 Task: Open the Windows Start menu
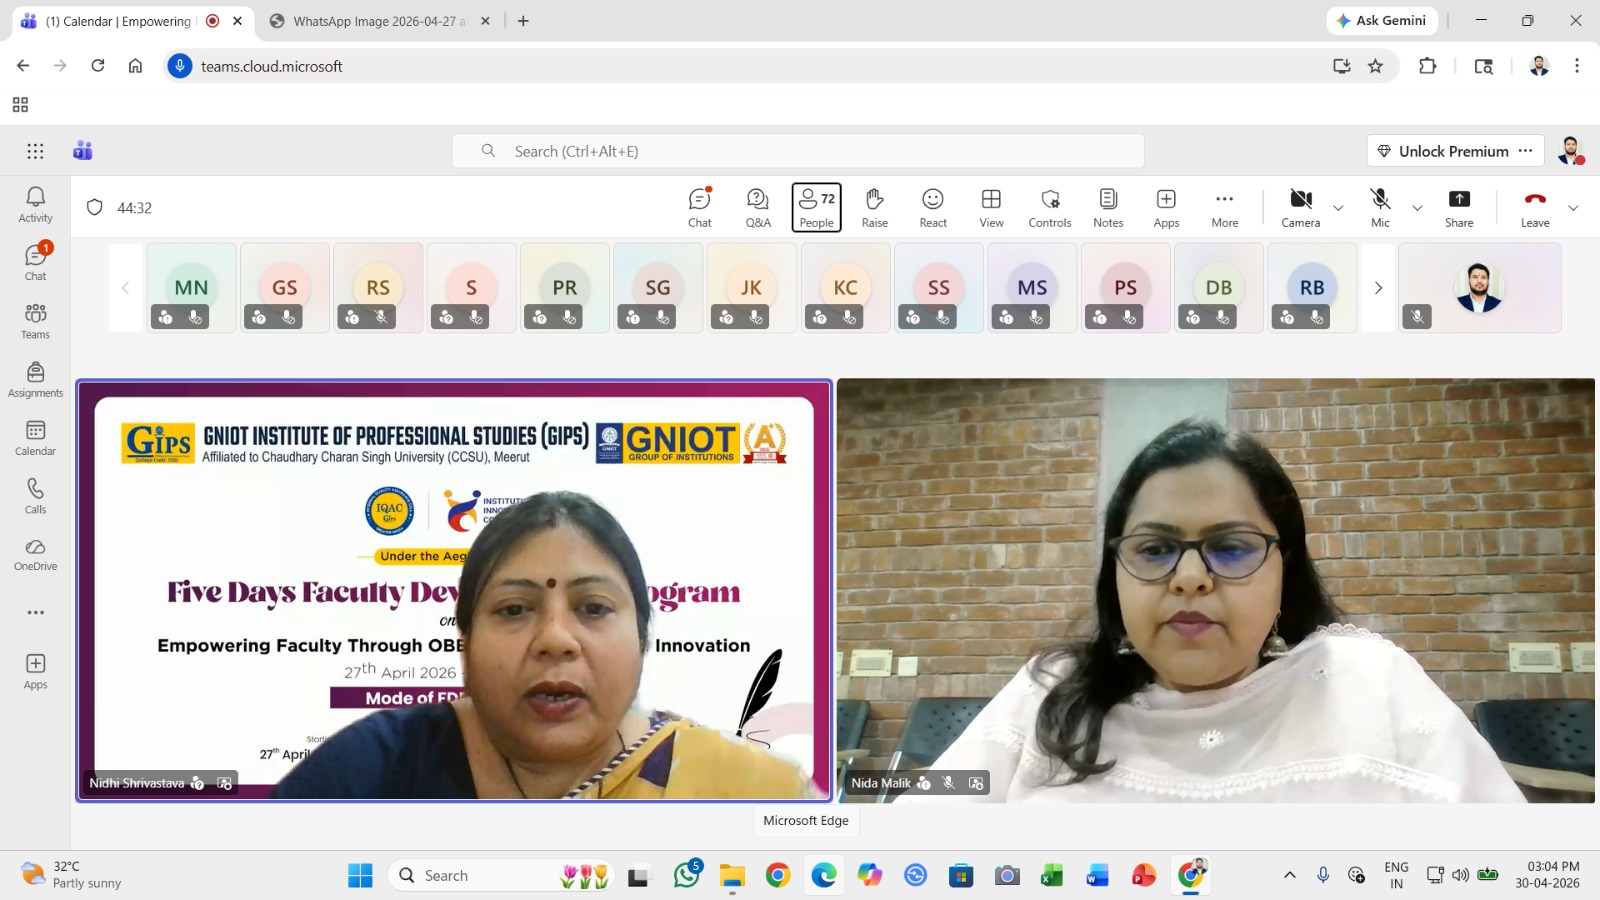[360, 875]
